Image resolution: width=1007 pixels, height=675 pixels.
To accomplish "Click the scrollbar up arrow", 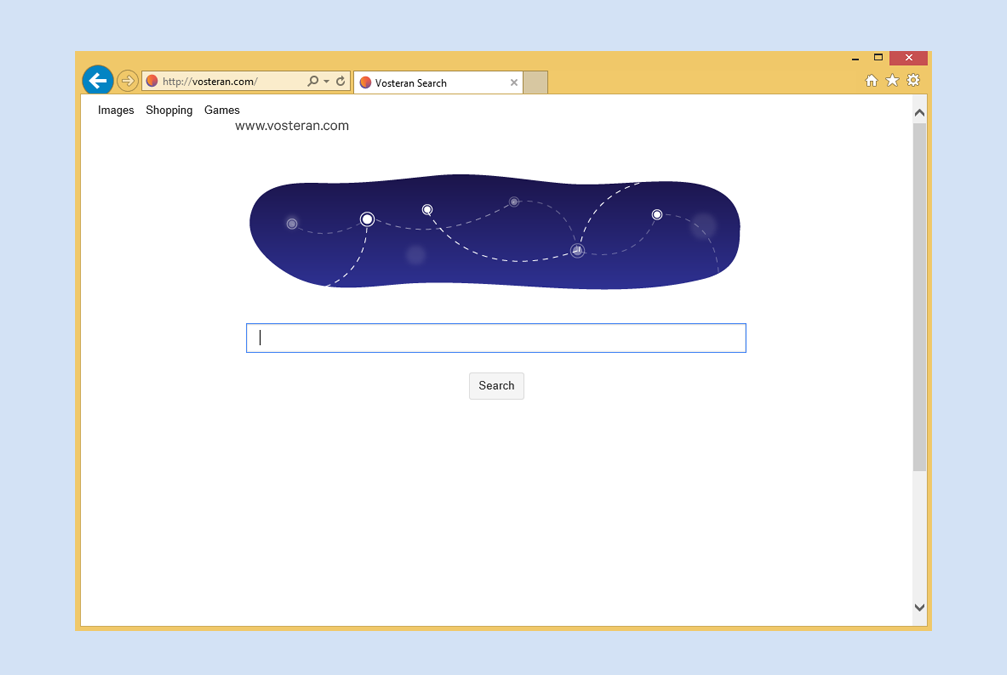I will tap(919, 113).
